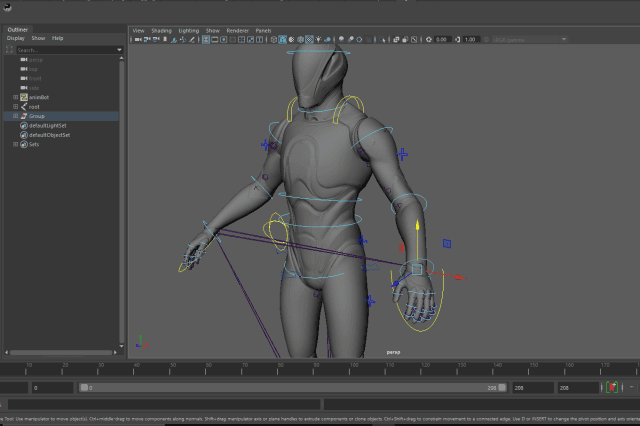Viewport: 640px width, 426px height.
Task: Toggle the Gate Mask display
Action: (x=232, y=40)
